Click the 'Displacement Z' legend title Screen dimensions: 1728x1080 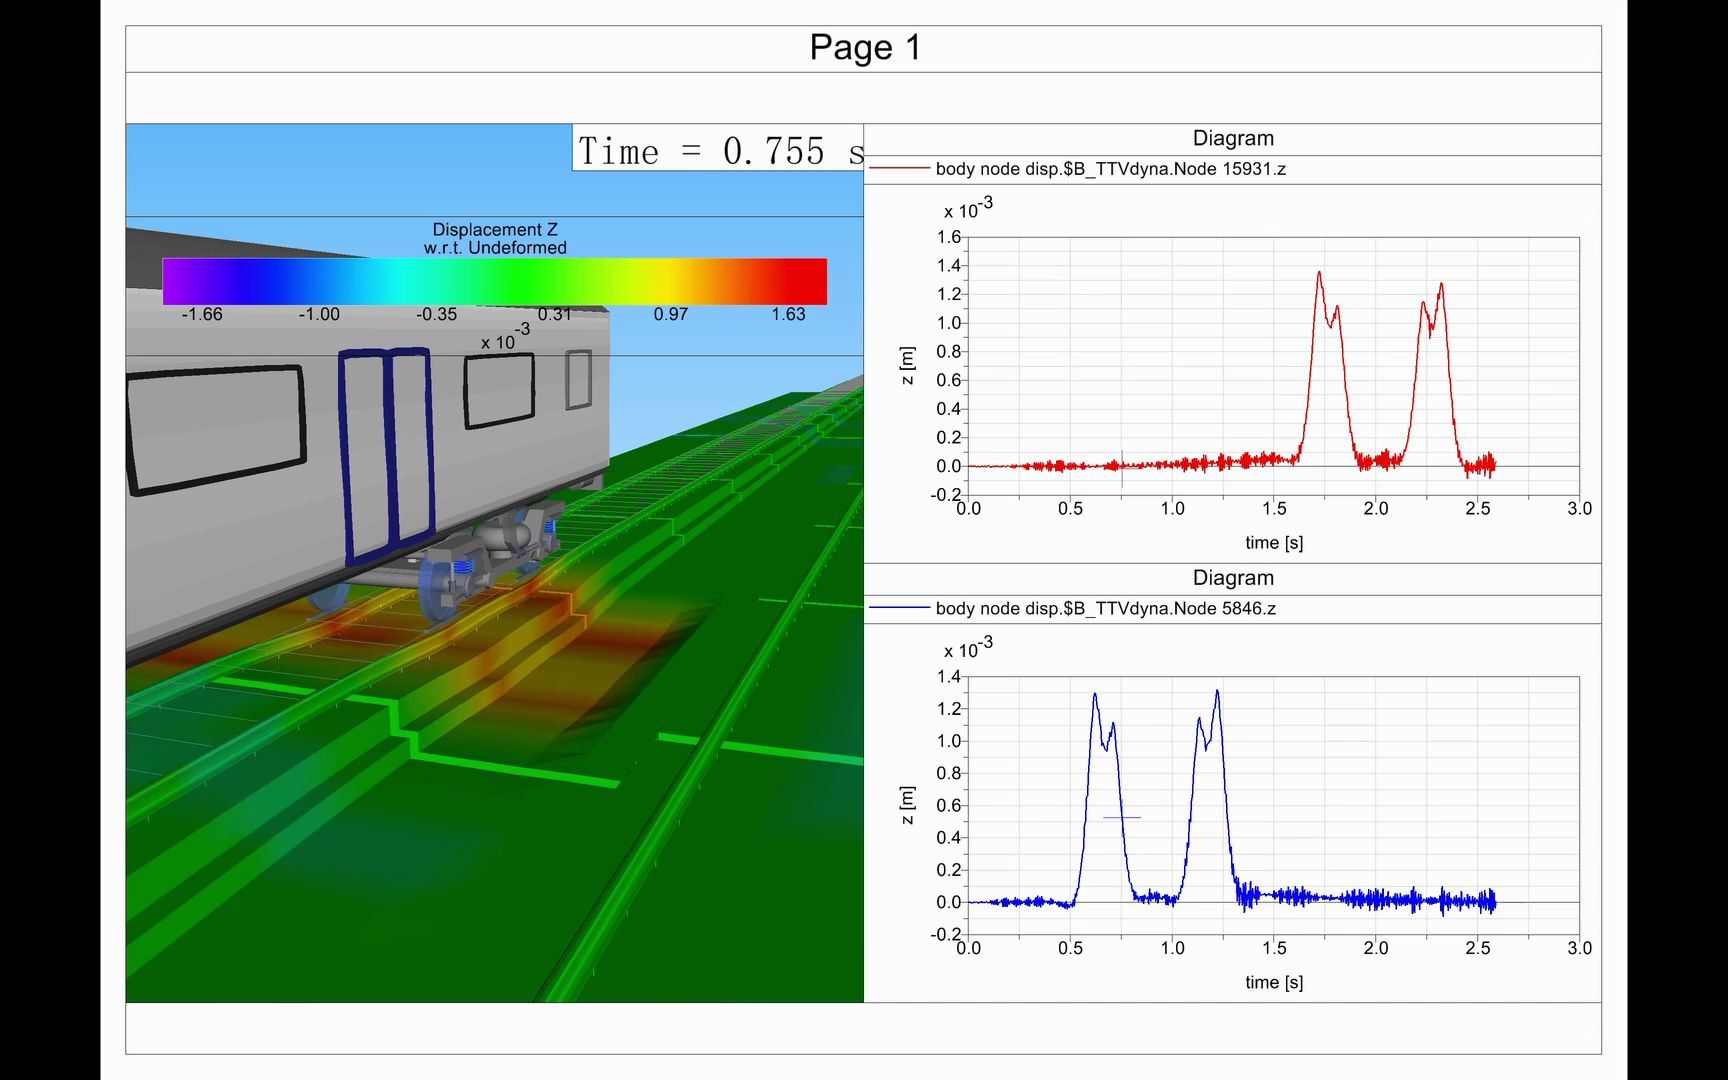495,229
